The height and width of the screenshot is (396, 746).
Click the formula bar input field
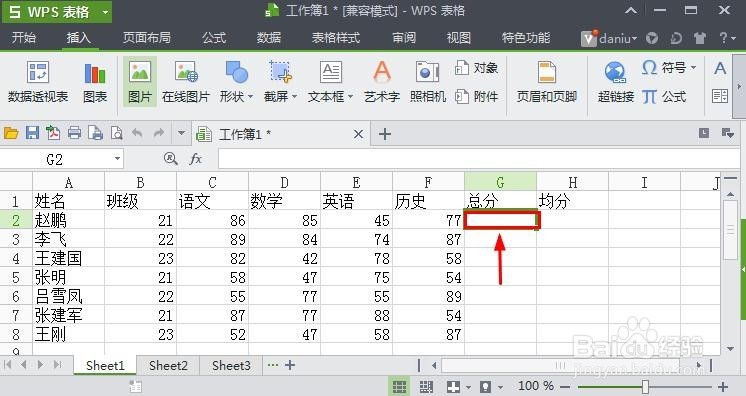(479, 159)
